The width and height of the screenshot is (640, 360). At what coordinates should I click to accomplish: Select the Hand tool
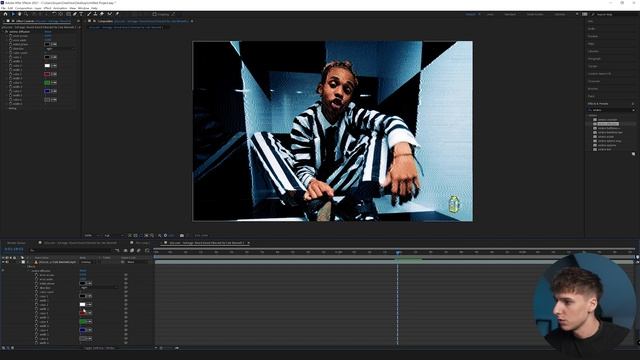(19, 14)
